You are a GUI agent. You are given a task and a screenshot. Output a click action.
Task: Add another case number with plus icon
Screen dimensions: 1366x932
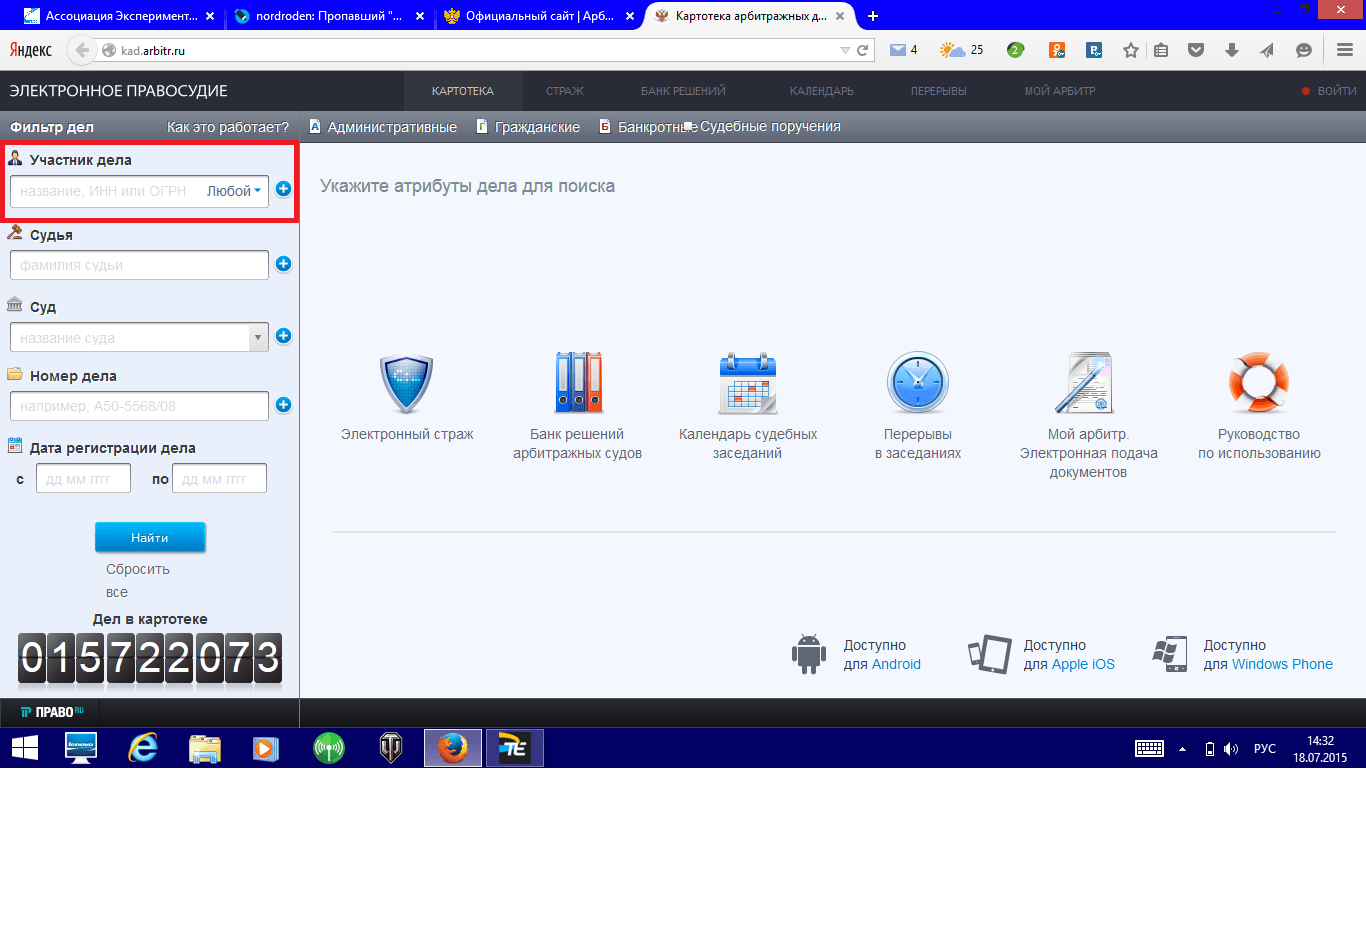[283, 405]
